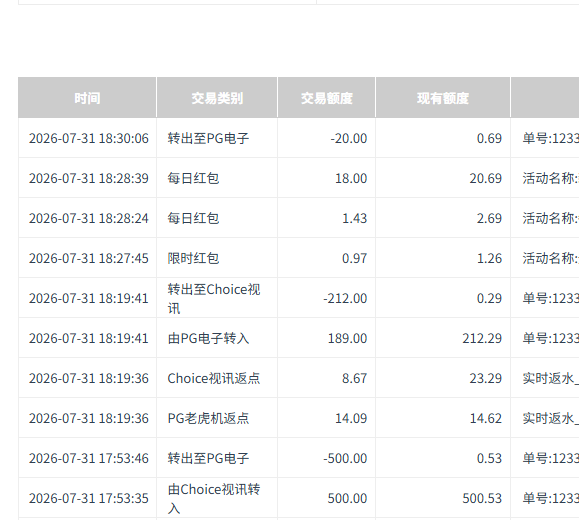Click the 每日红包 entry at 18:28:24
Image resolution: width=579 pixels, height=520 pixels.
point(193,218)
